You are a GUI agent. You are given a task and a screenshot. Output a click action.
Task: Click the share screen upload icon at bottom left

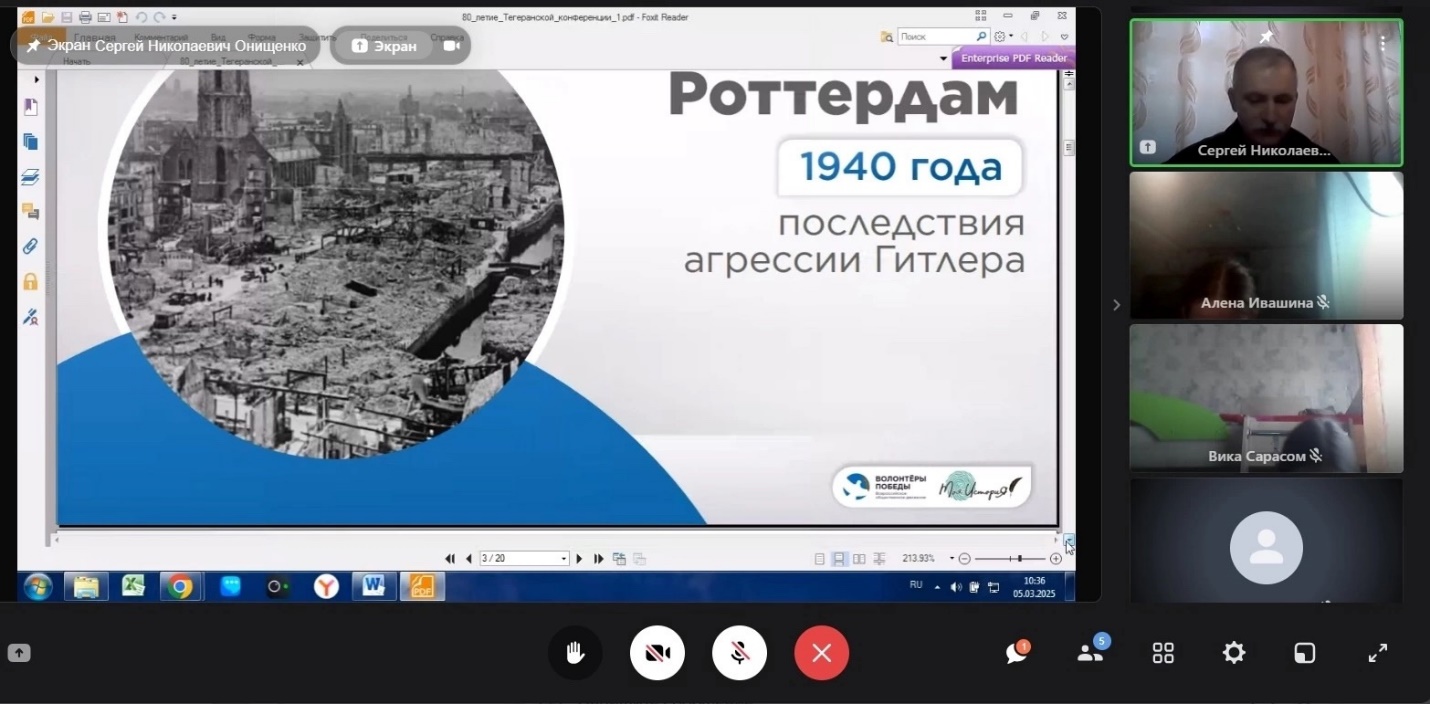click(19, 653)
